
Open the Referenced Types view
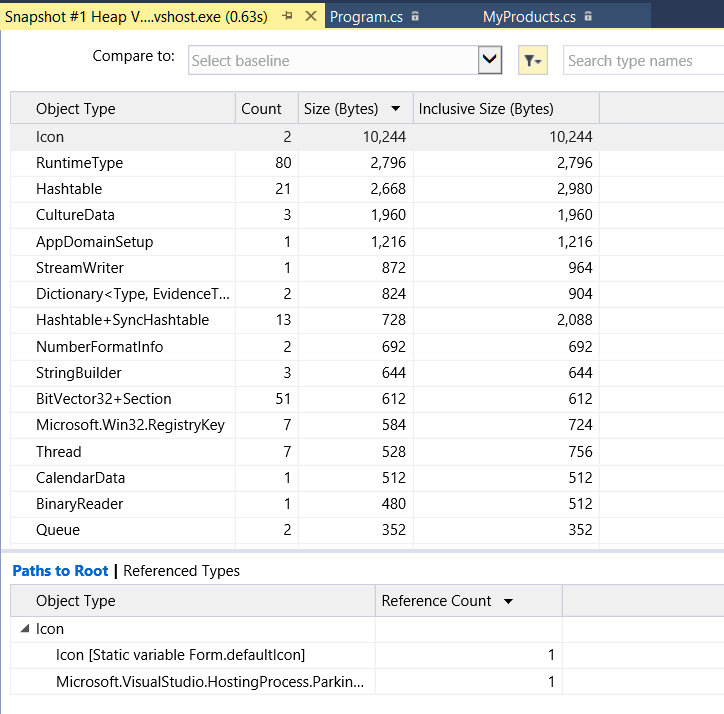coord(181,571)
